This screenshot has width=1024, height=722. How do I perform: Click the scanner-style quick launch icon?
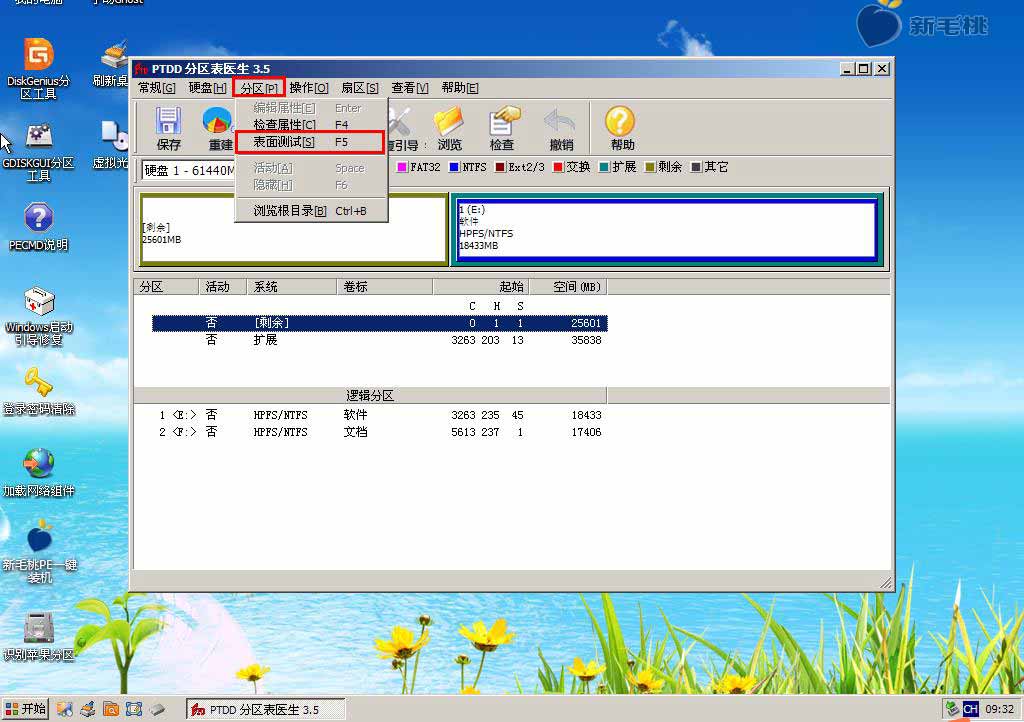click(x=88, y=709)
